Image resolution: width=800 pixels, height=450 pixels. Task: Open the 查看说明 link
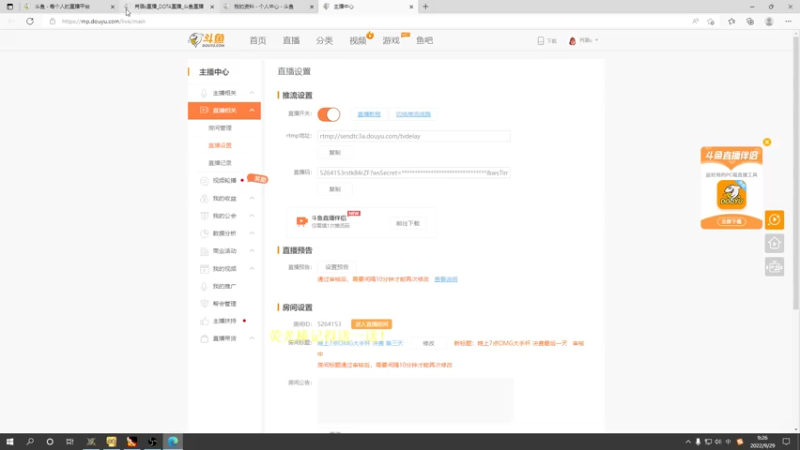click(x=446, y=279)
